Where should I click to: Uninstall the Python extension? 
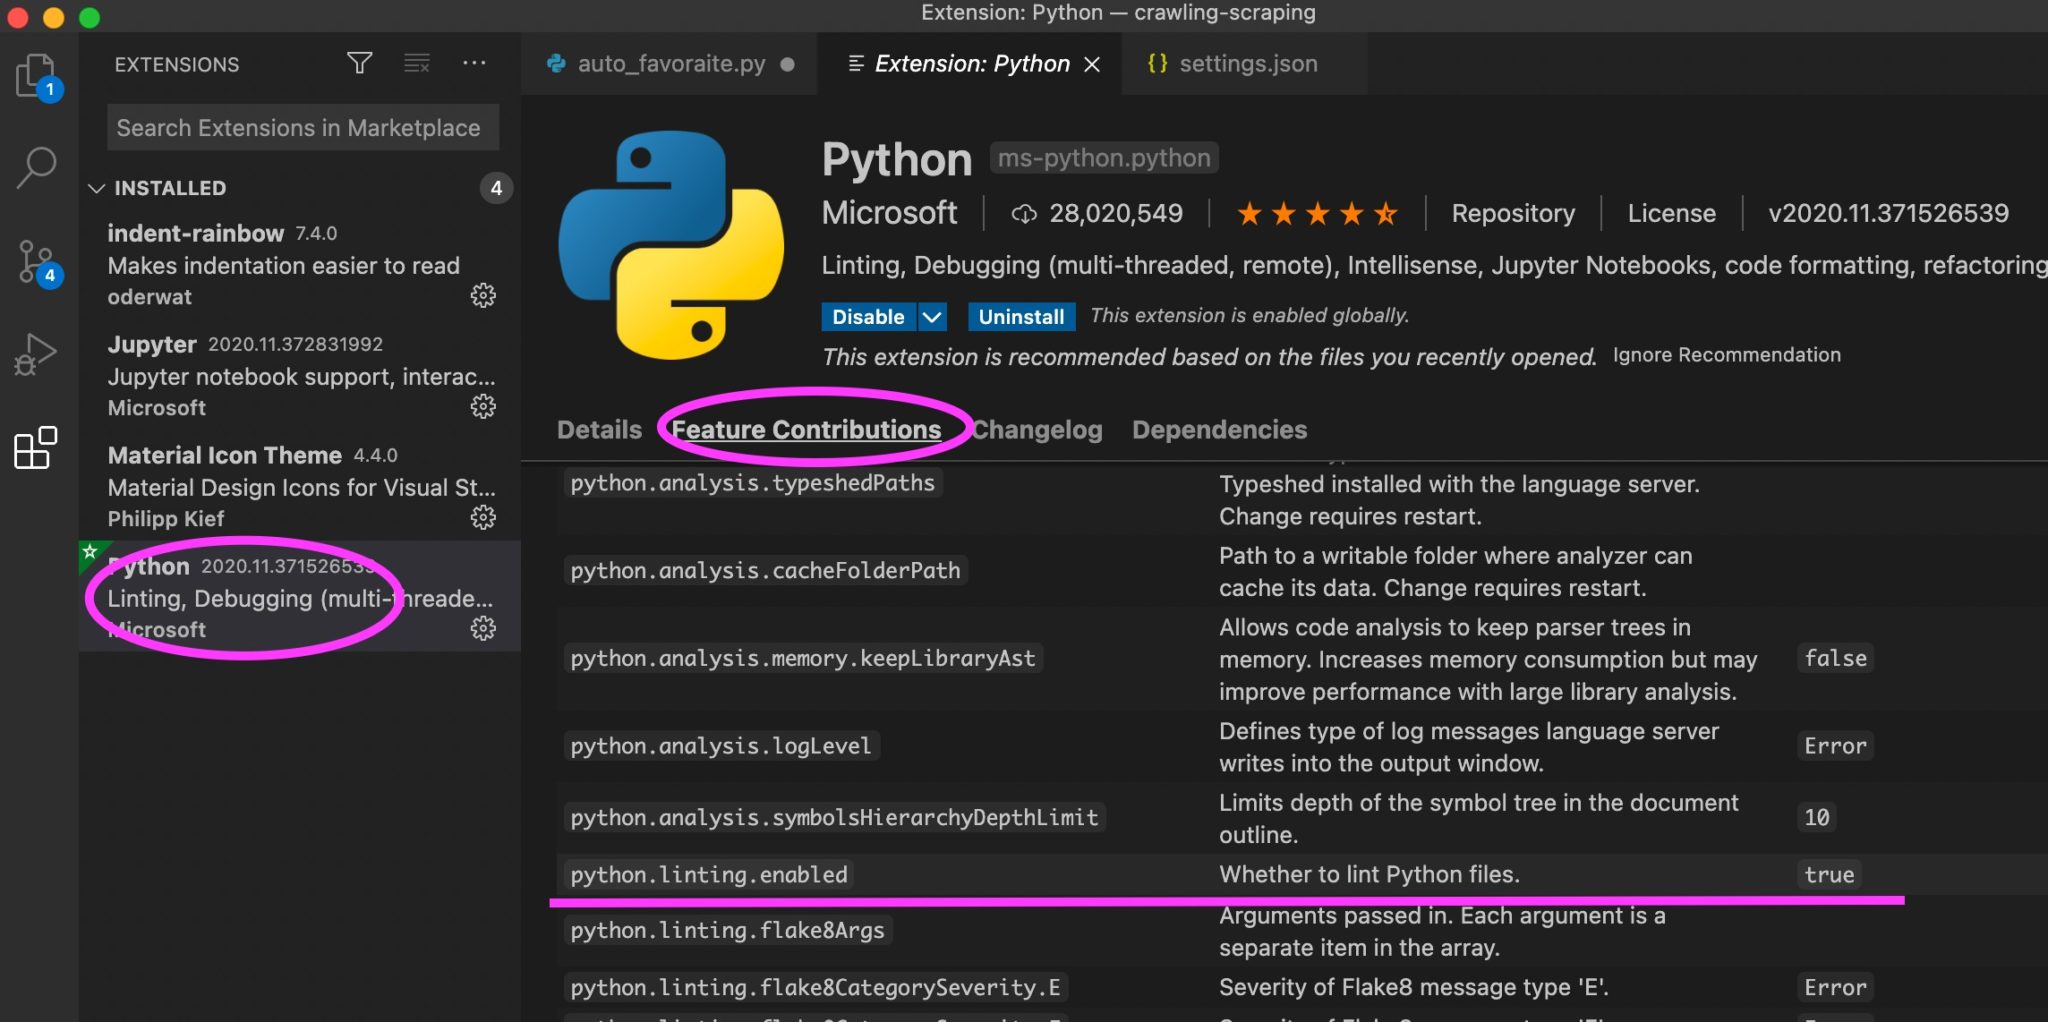(1020, 316)
